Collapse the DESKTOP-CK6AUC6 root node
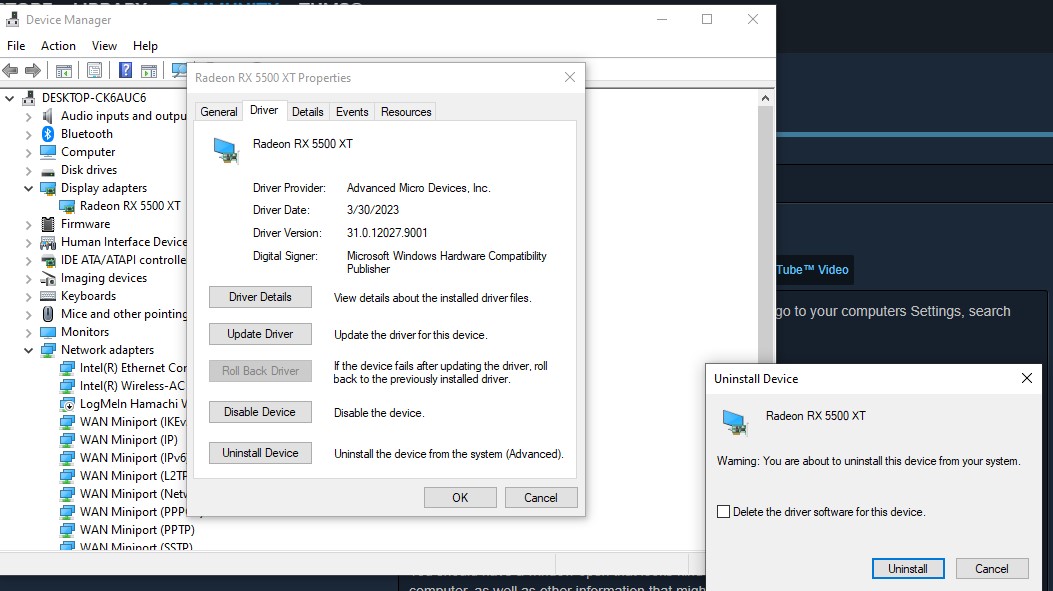The height and width of the screenshot is (591, 1053). click(x=9, y=98)
